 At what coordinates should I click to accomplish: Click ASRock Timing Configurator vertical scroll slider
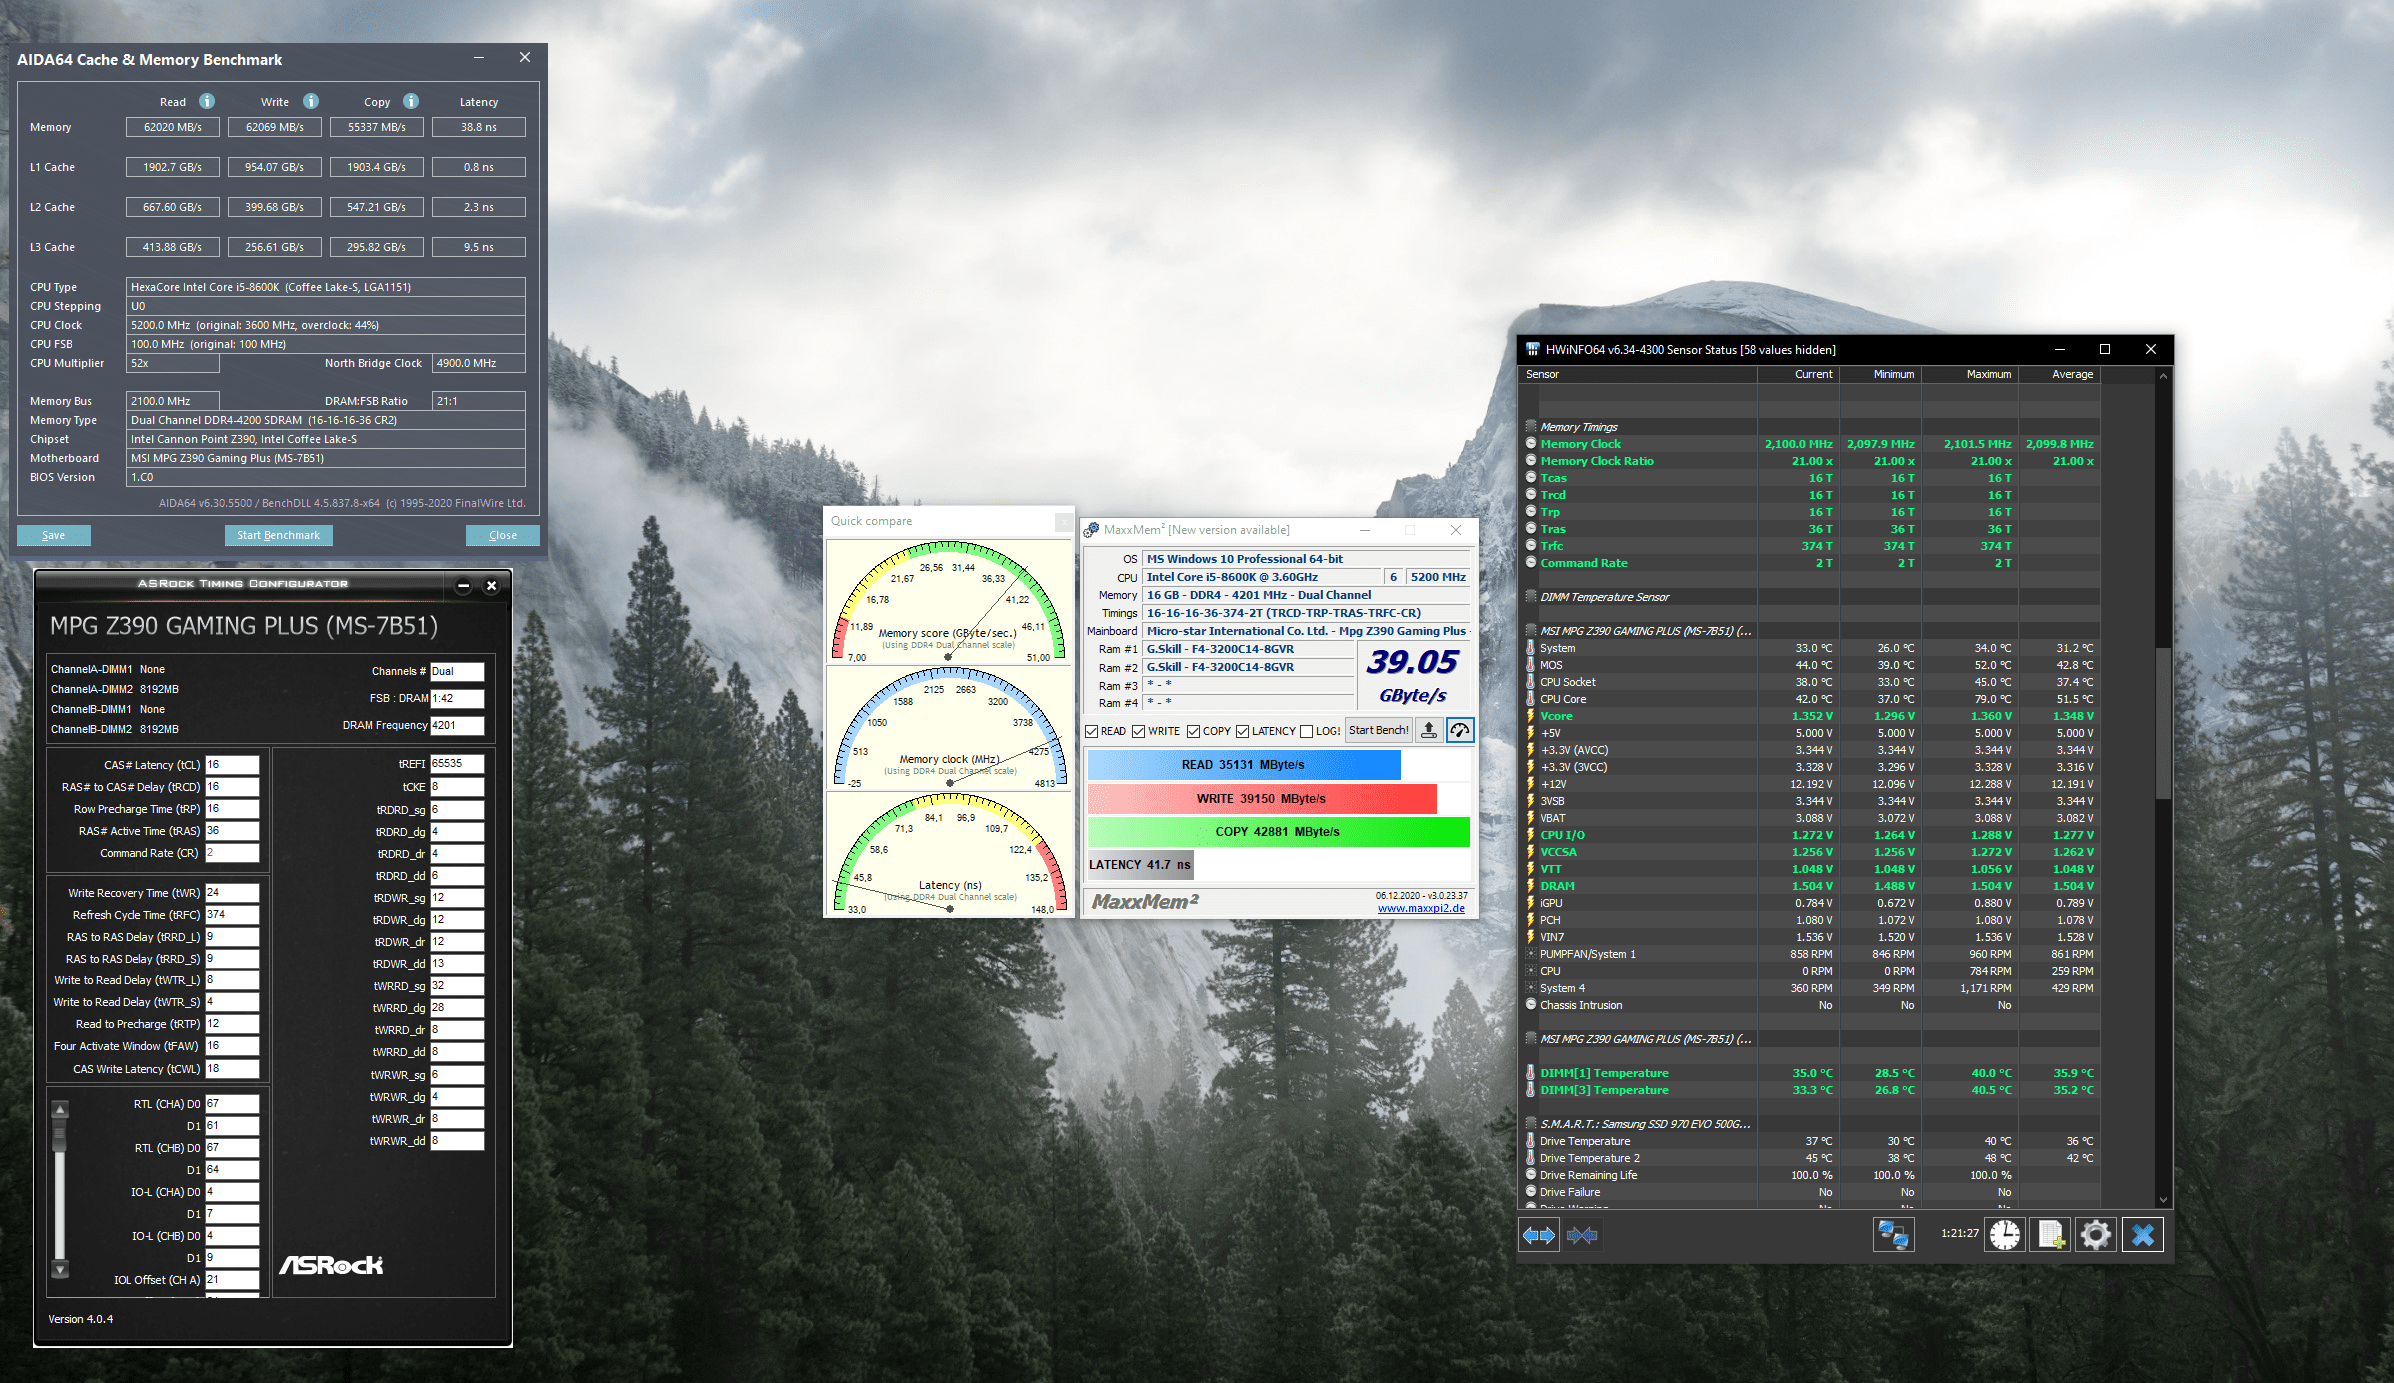coord(60,1137)
